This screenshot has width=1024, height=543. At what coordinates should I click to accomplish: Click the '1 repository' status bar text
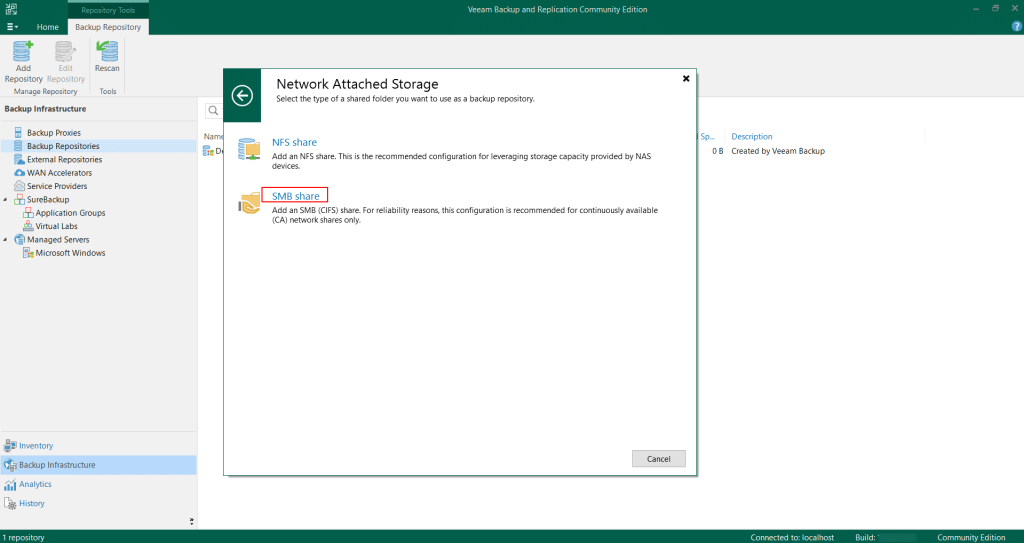pyautogui.click(x=24, y=537)
